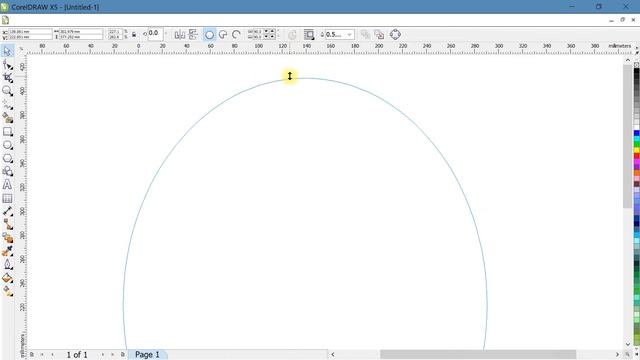
Task: Pick the blue color swatch
Action: click(x=637, y=133)
